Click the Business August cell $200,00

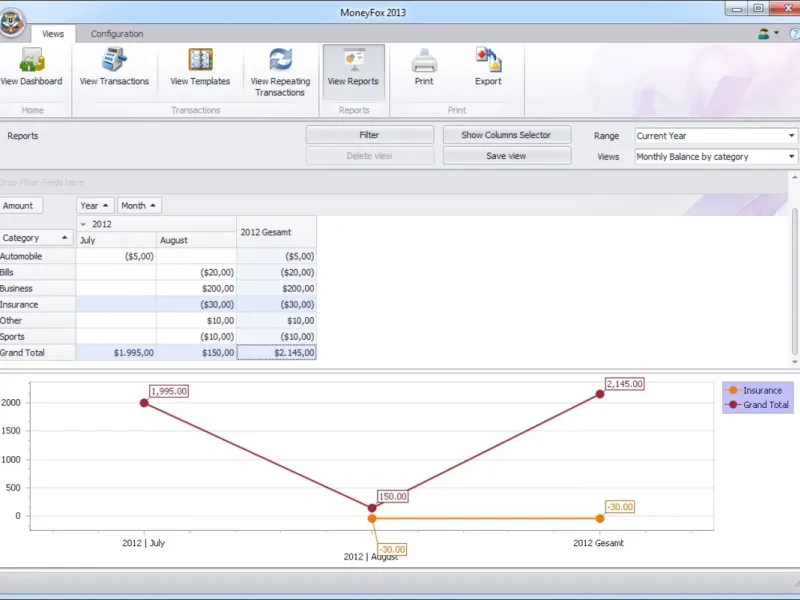pyautogui.click(x=196, y=288)
